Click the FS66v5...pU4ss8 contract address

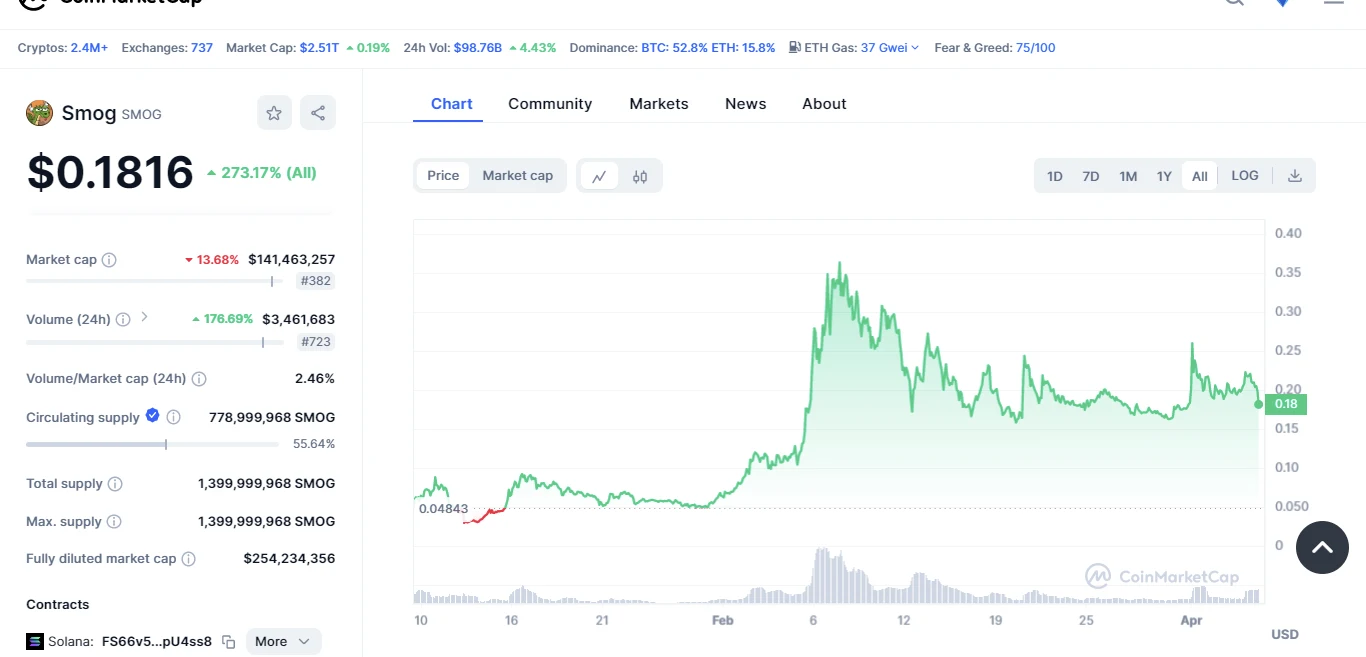coord(157,642)
